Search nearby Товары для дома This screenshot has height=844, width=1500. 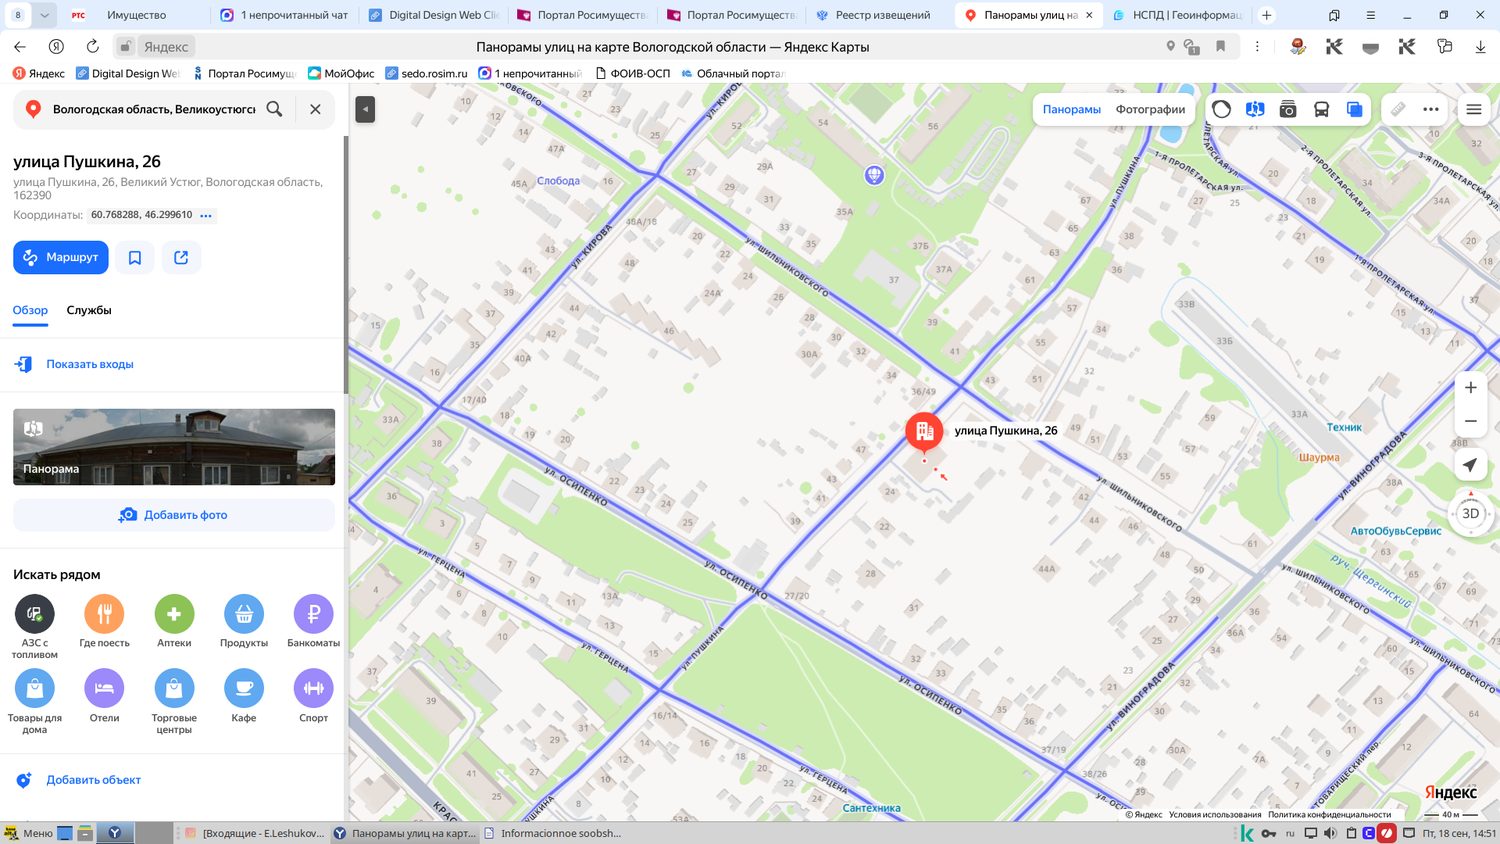pyautogui.click(x=35, y=701)
